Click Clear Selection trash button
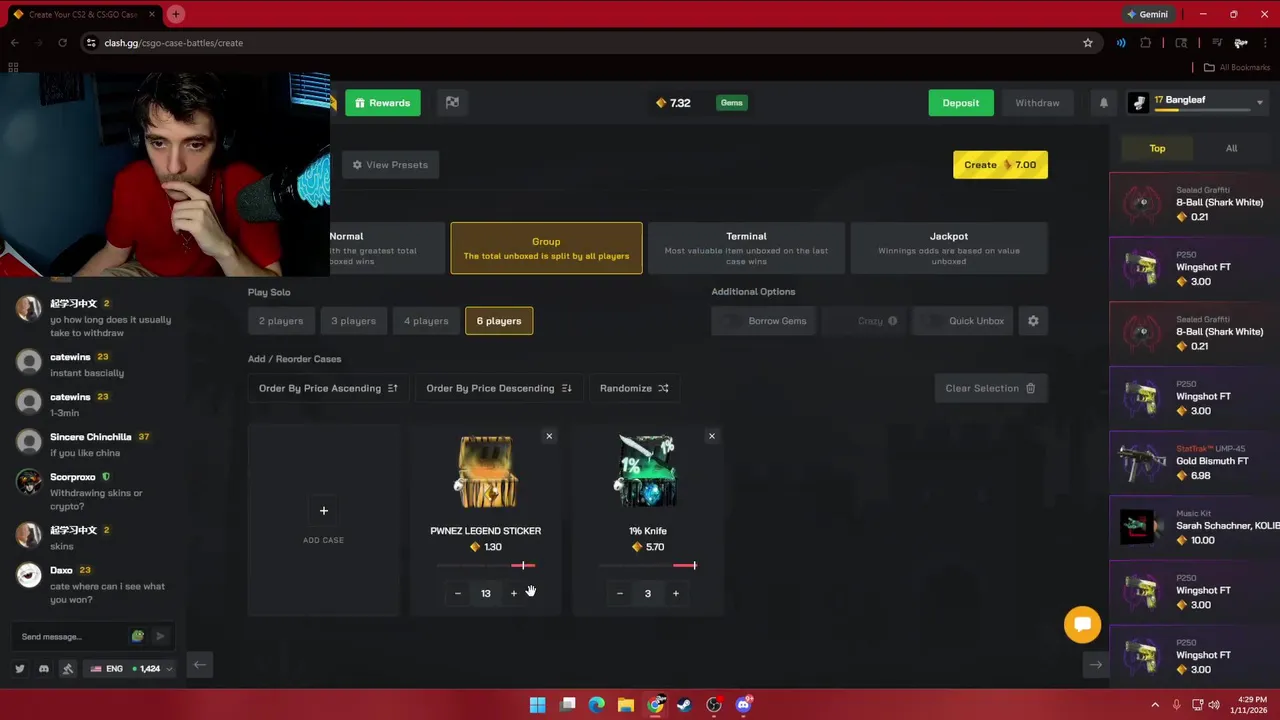 click(991, 388)
